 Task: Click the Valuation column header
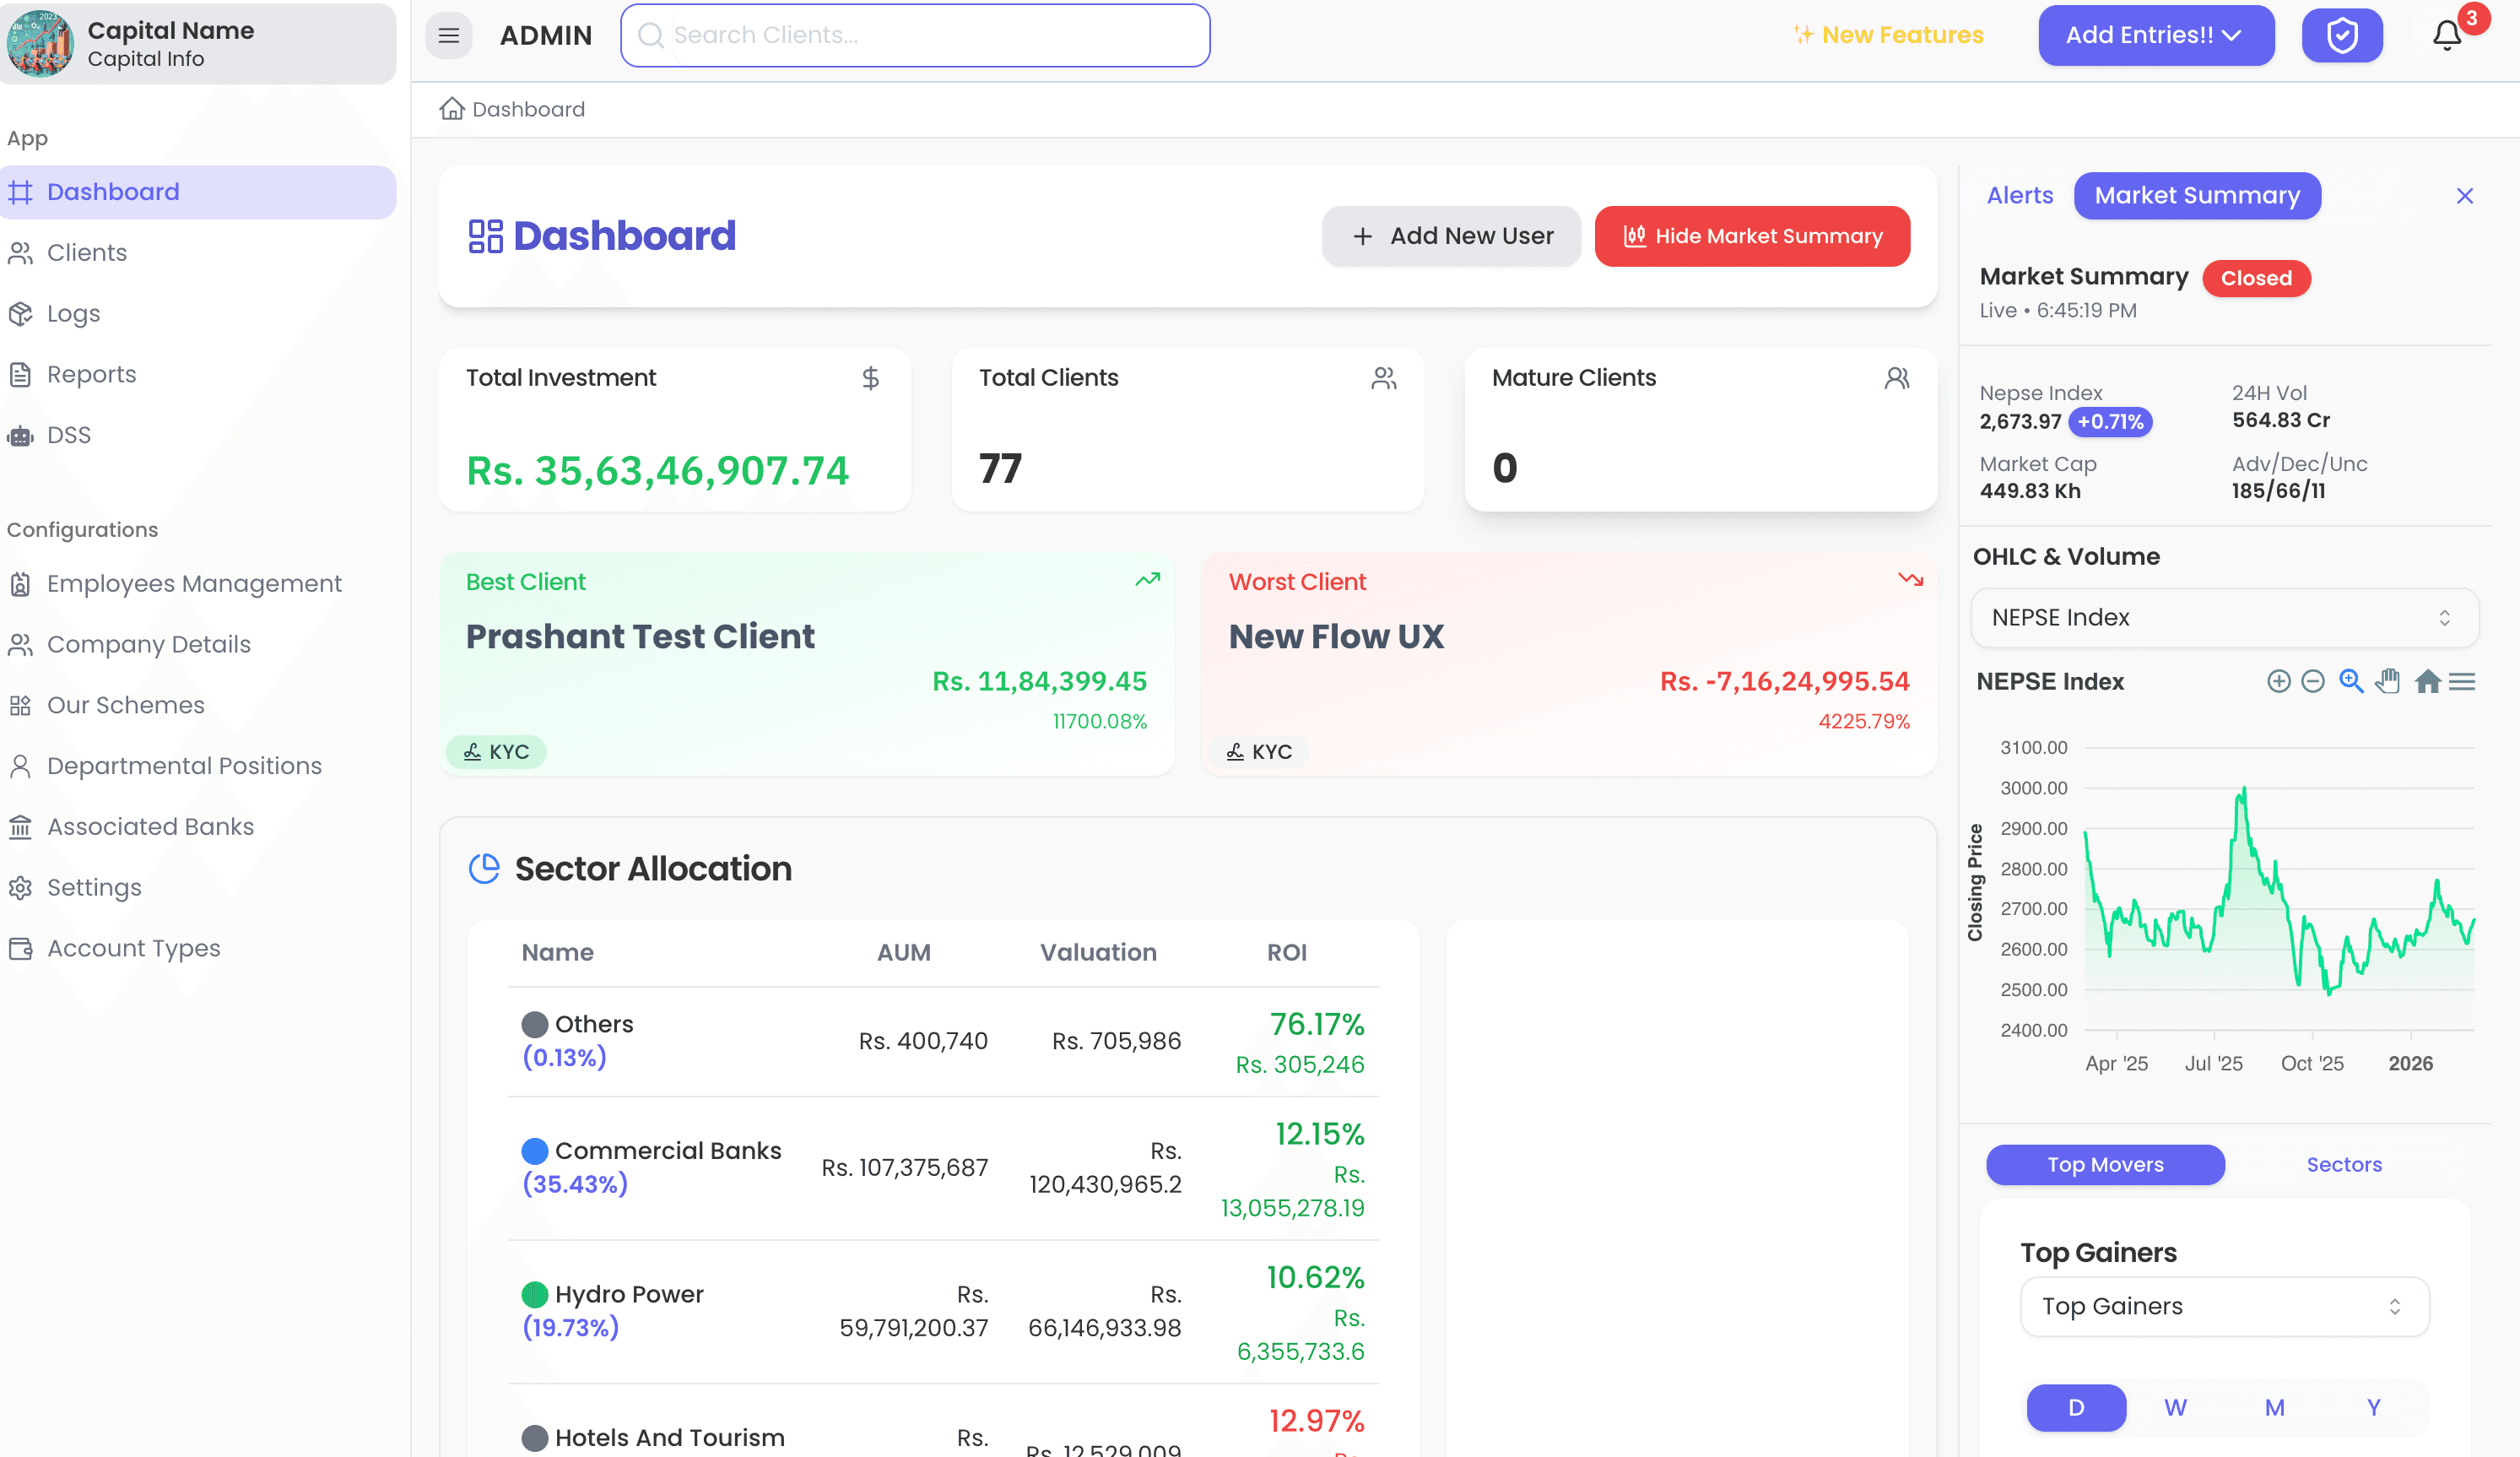1098,952
